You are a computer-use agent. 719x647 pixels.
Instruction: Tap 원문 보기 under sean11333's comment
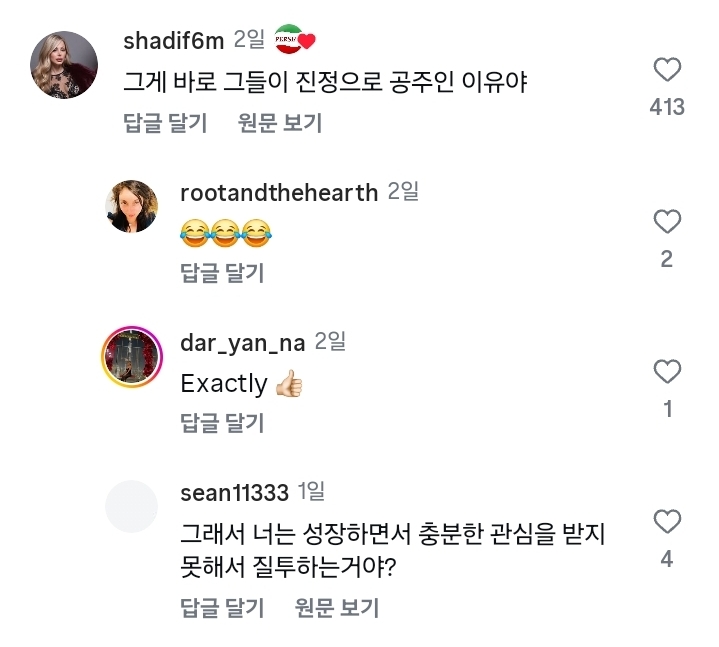click(x=337, y=607)
